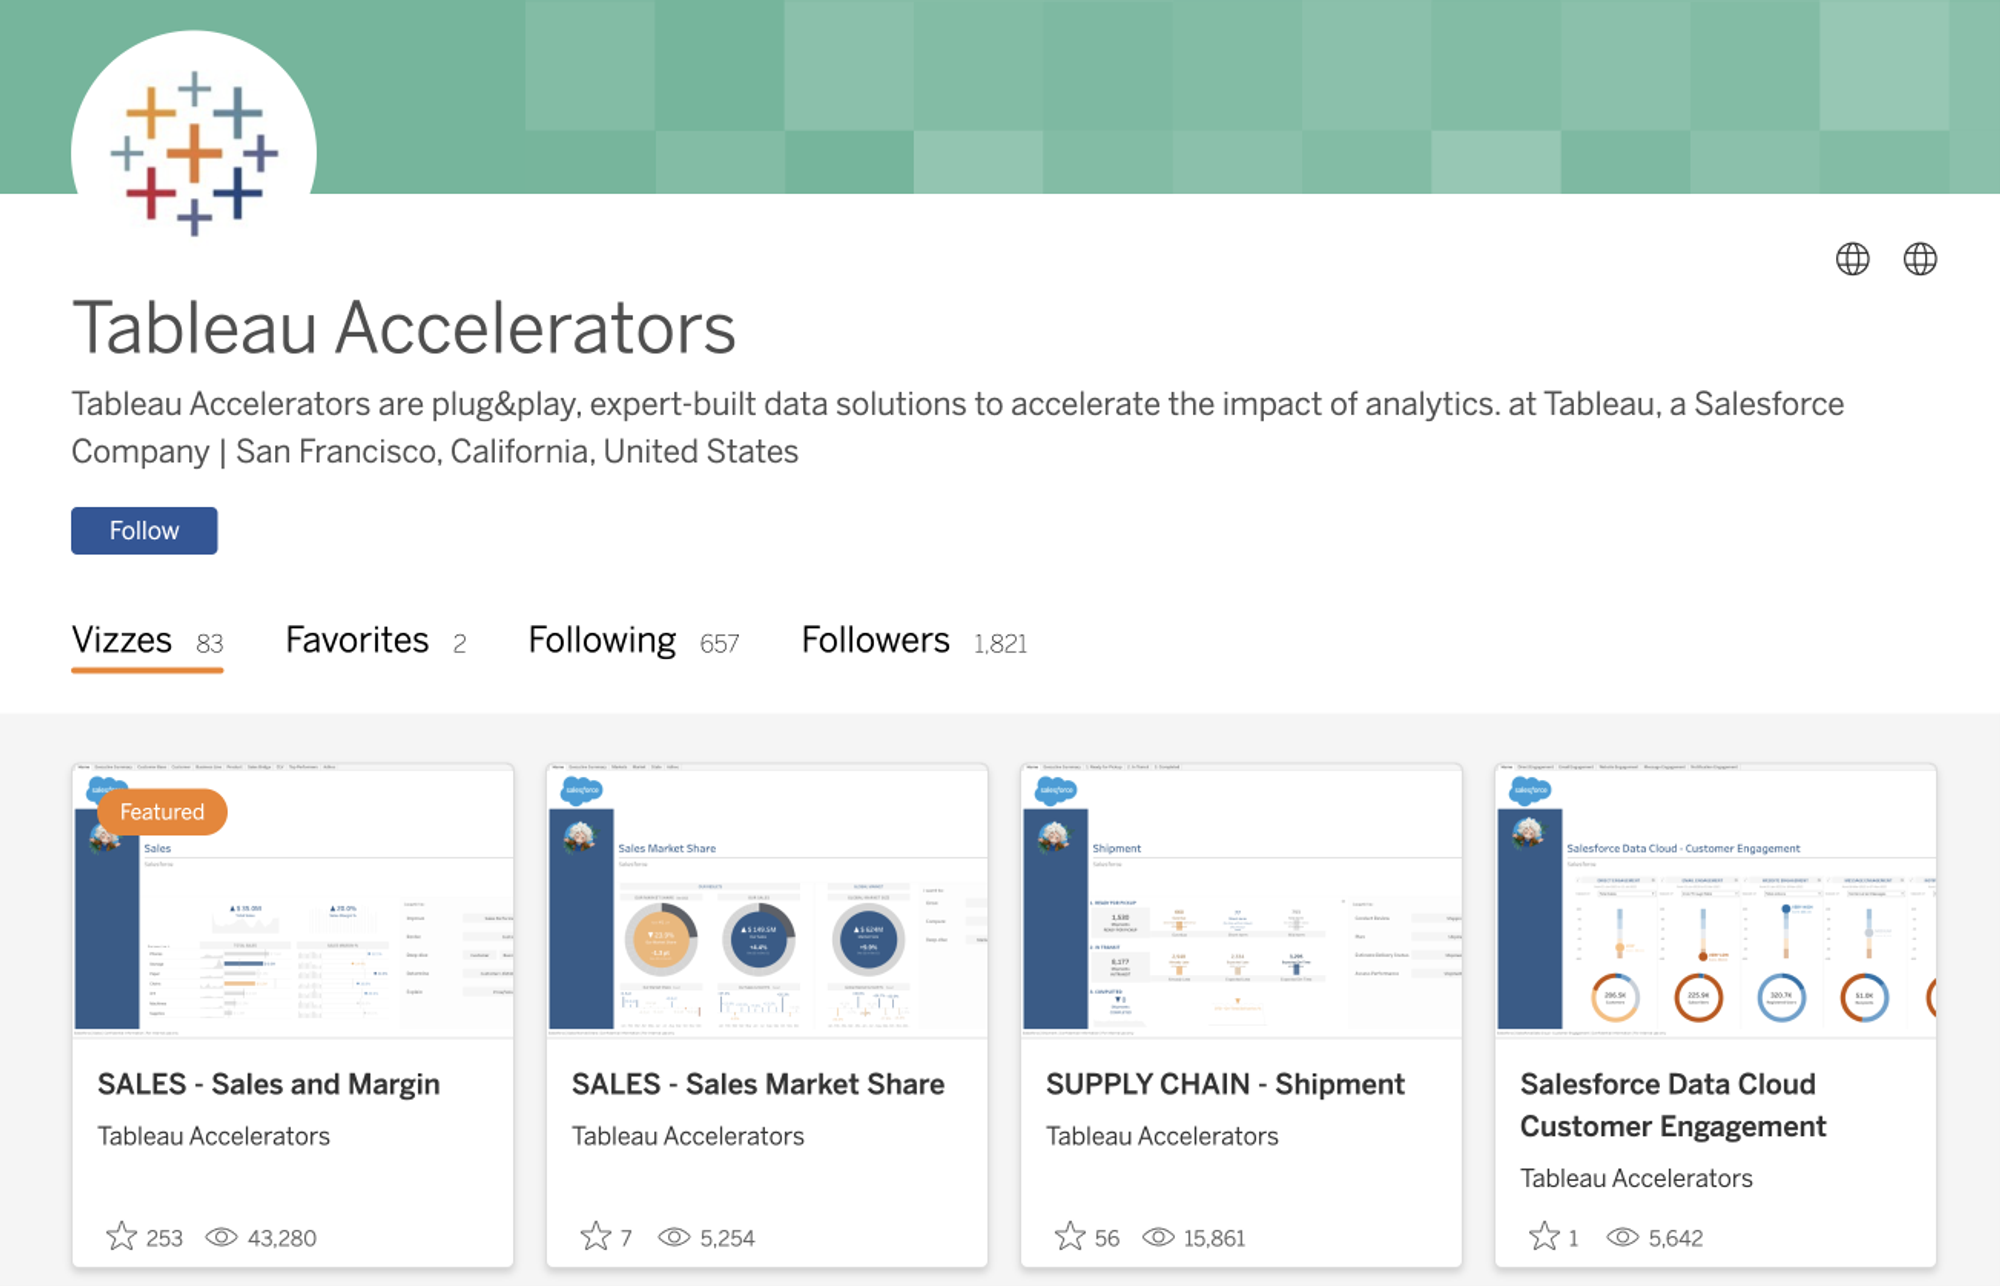This screenshot has width=2000, height=1286.
Task: Click the eye icon showing 43,280 views
Action: [x=221, y=1237]
